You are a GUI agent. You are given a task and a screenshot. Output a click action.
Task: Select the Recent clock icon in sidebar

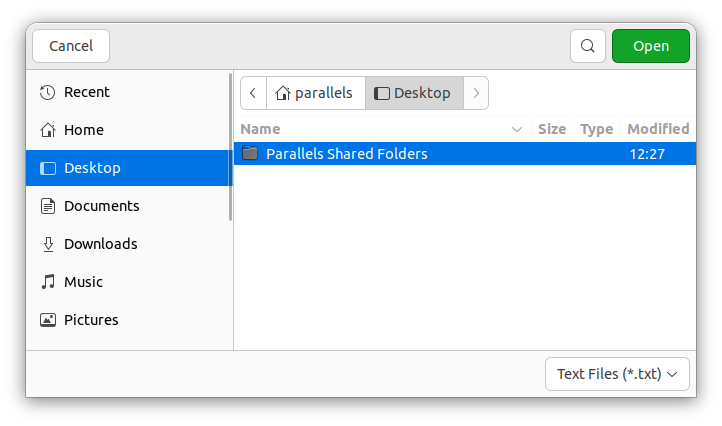pos(47,92)
